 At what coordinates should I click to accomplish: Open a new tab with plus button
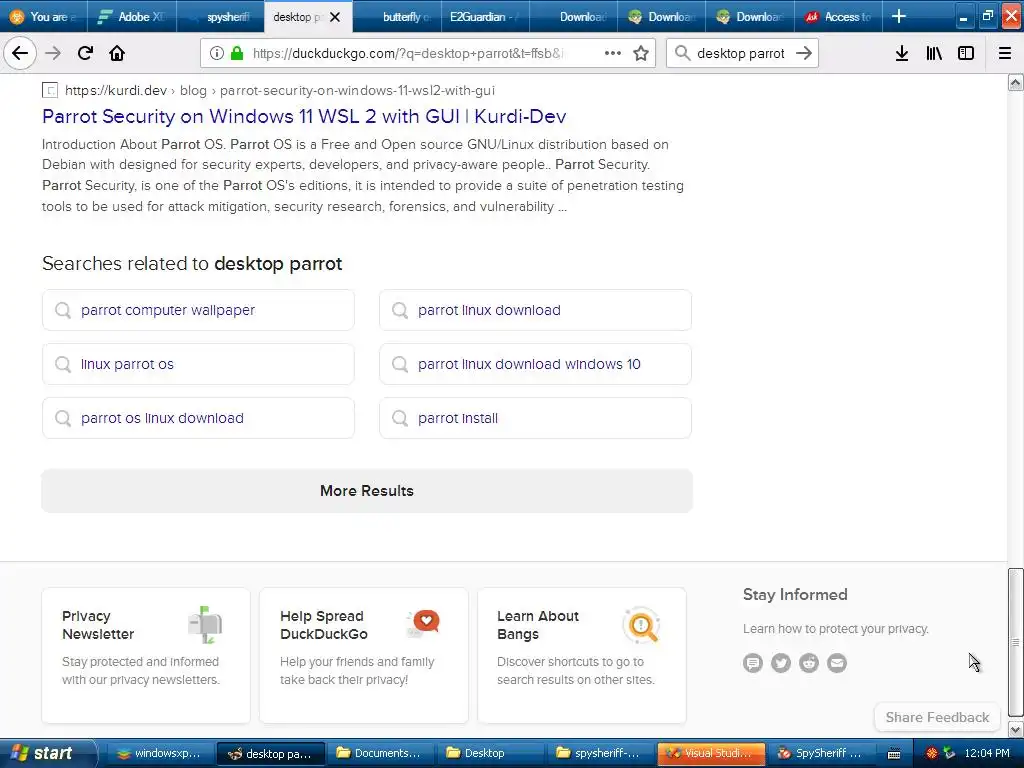point(899,16)
